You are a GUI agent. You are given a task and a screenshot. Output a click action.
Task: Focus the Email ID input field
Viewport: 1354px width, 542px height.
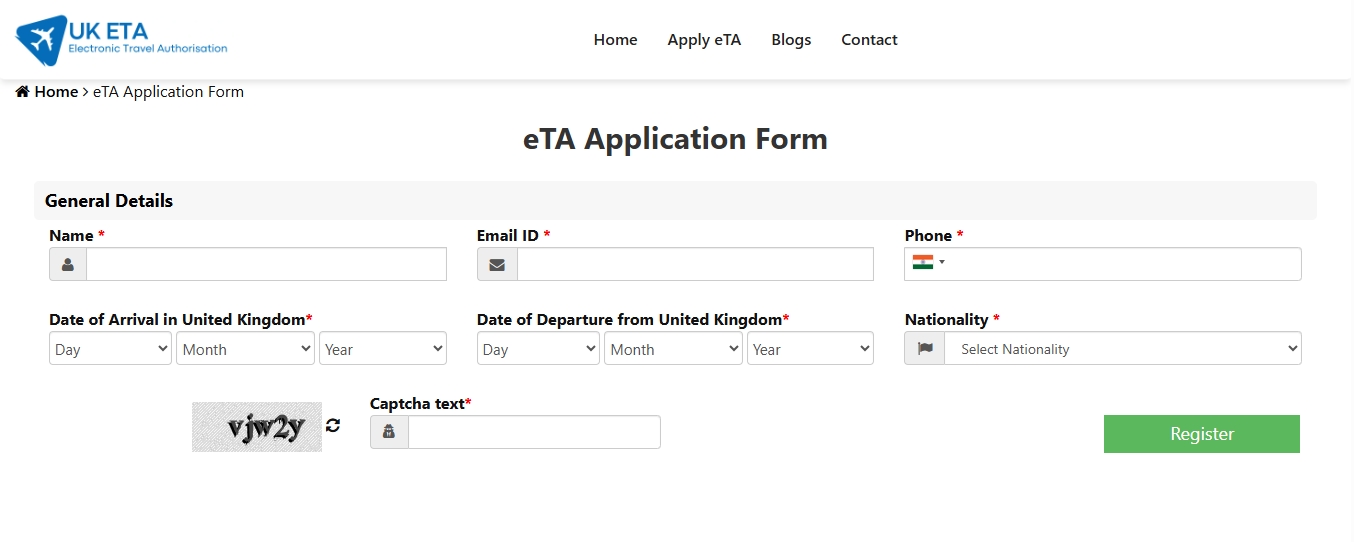695,265
